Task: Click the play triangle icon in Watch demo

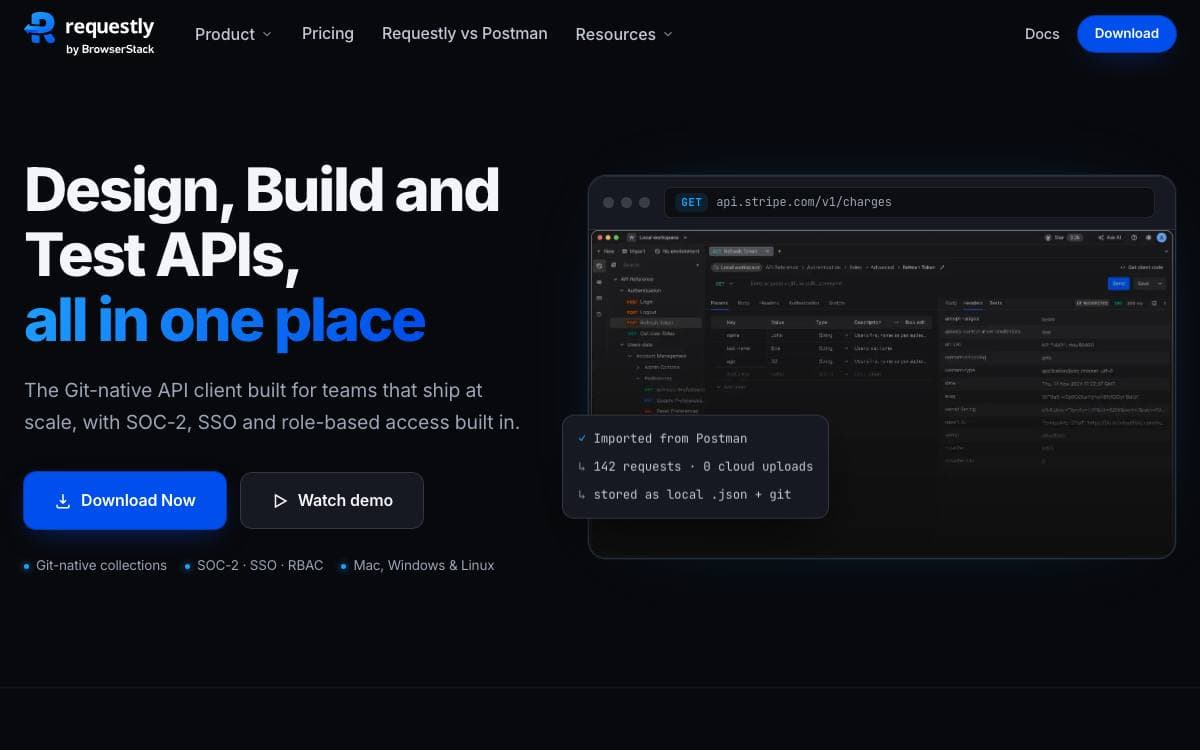Action: pyautogui.click(x=280, y=501)
